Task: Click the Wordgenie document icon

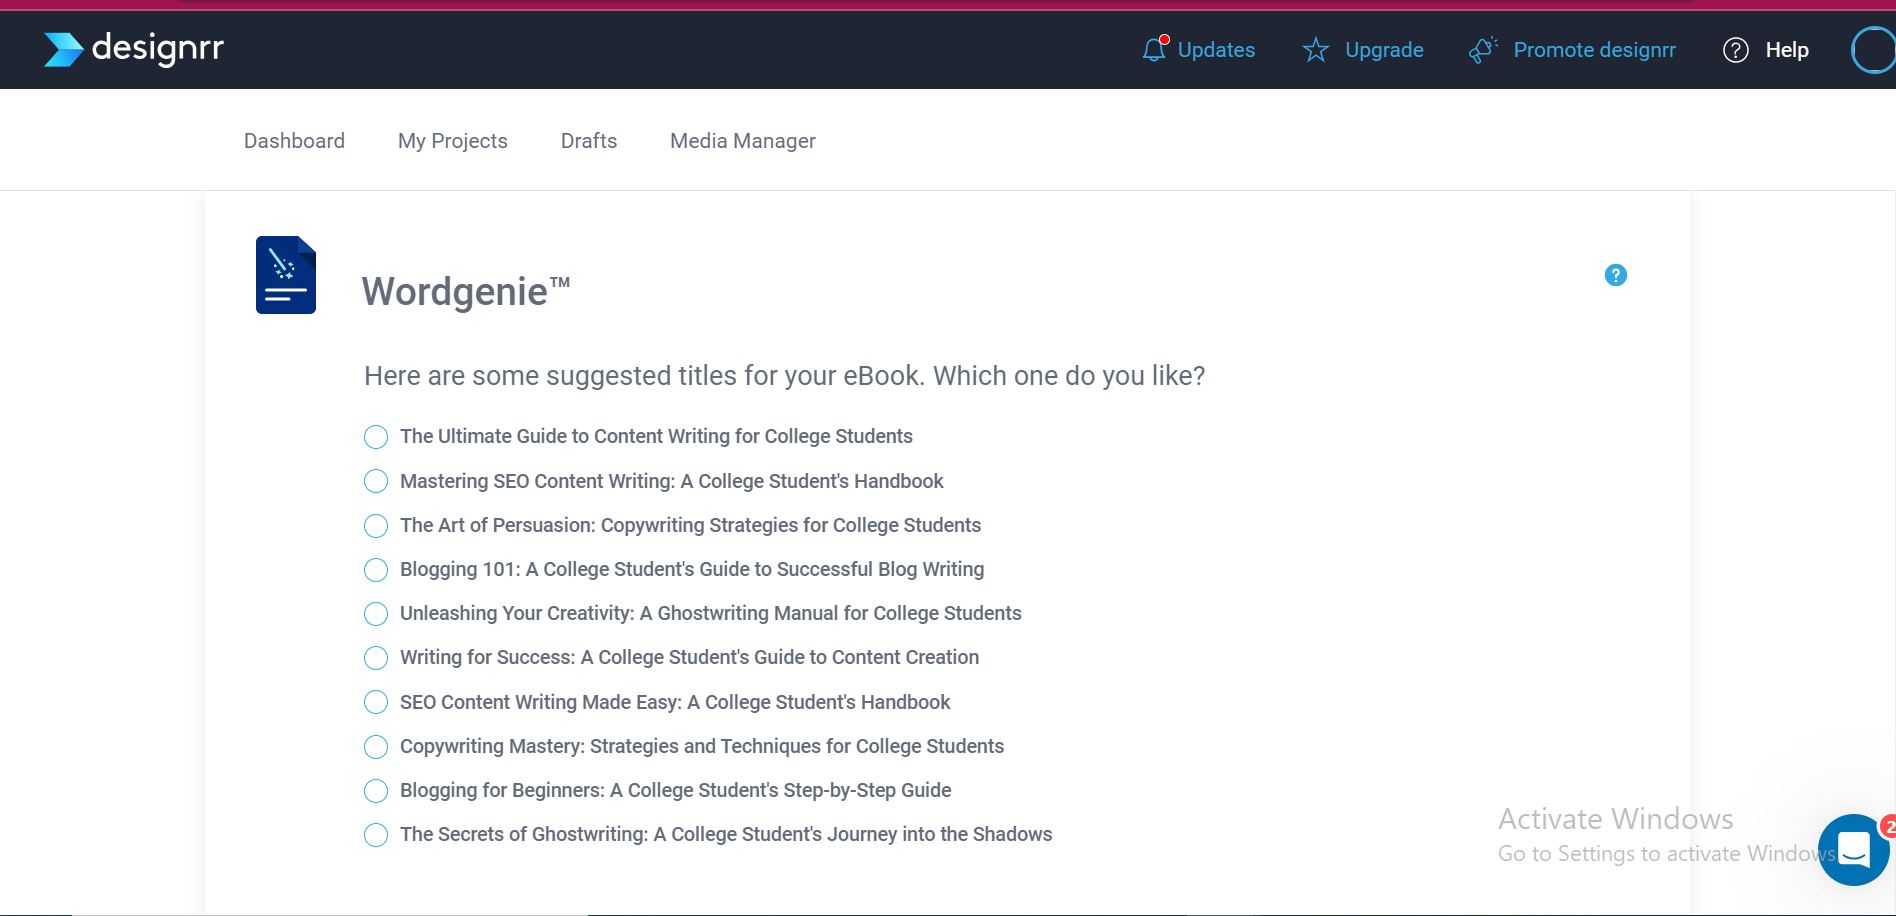Action: tap(285, 274)
